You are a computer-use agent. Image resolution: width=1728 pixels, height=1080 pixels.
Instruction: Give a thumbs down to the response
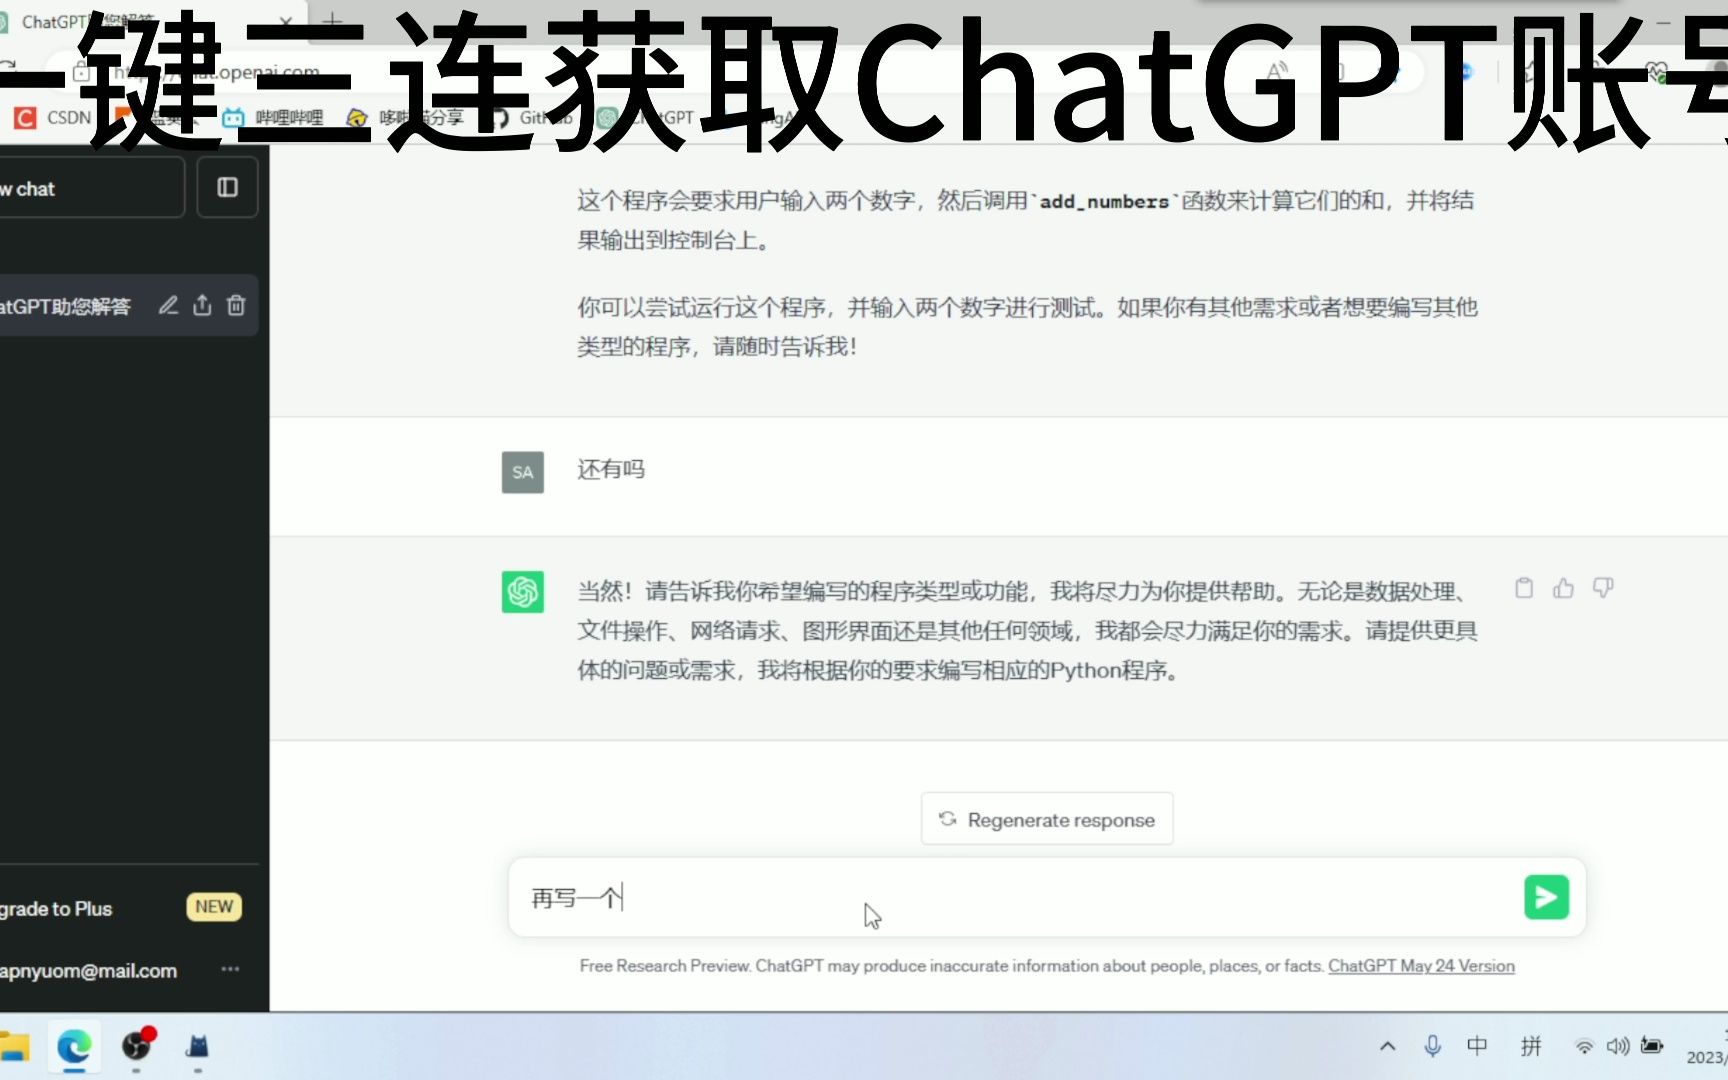1603,588
